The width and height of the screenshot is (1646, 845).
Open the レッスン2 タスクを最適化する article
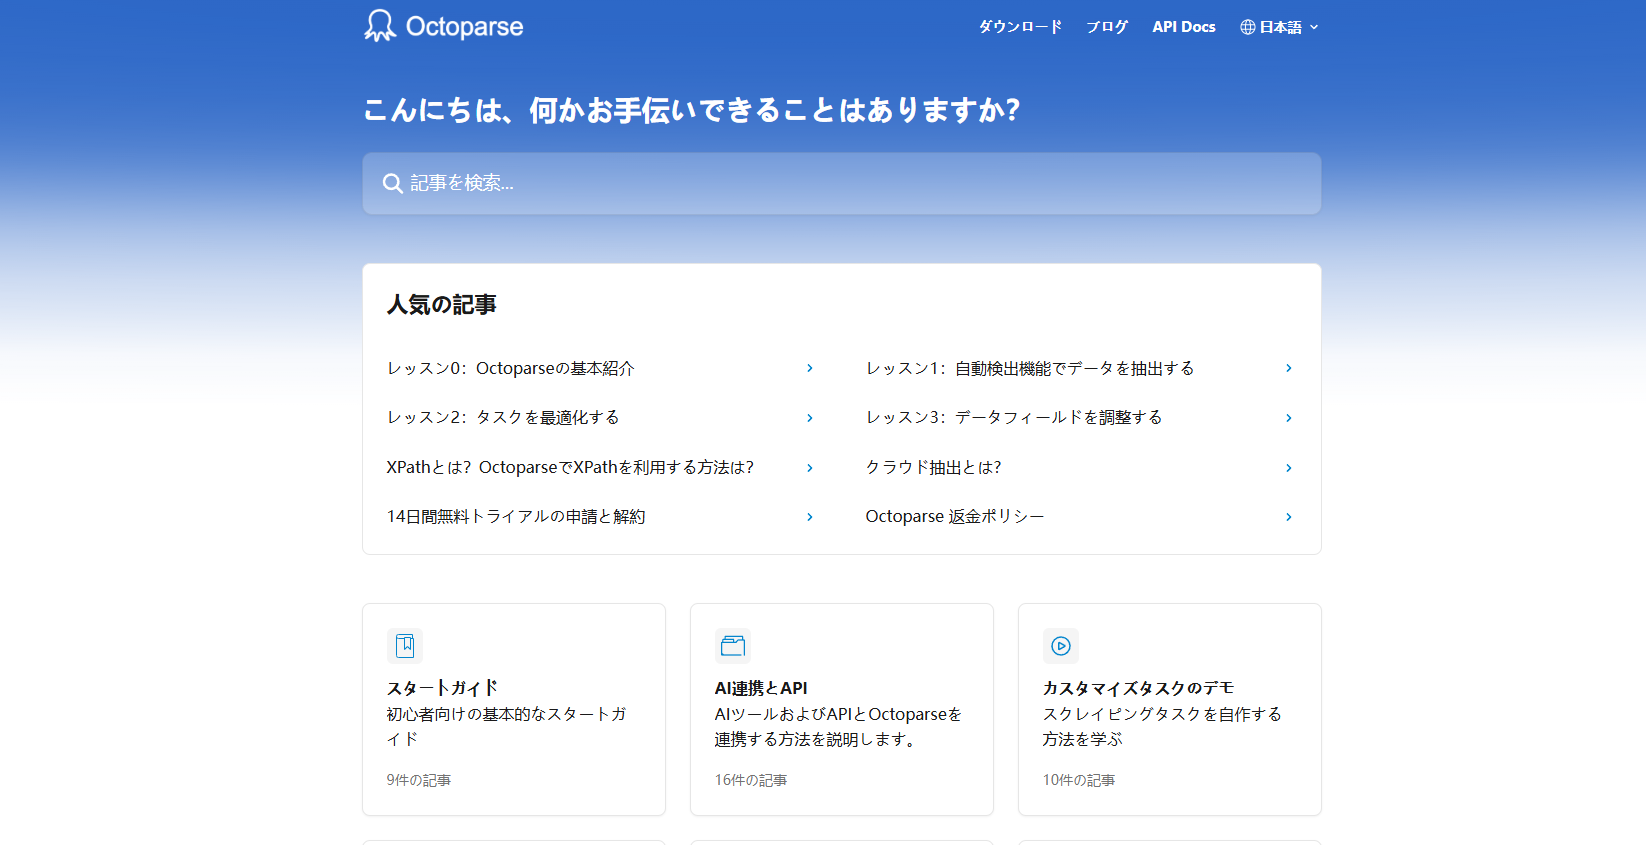(503, 418)
